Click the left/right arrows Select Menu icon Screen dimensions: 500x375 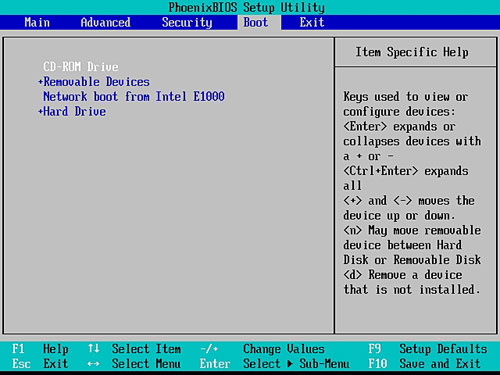point(94,364)
